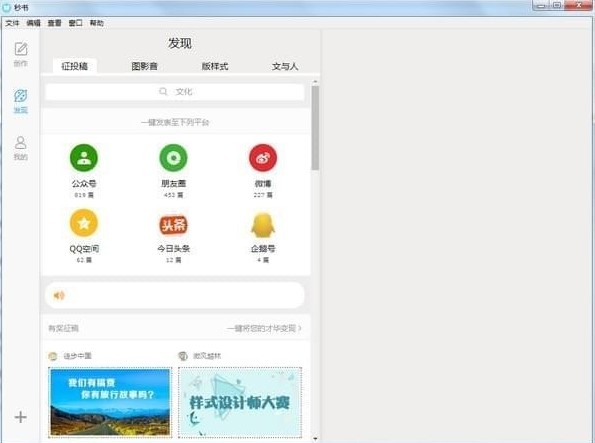The width and height of the screenshot is (595, 443).
Task: Select the 发现 discover icon in sidebar
Action: coord(21,96)
